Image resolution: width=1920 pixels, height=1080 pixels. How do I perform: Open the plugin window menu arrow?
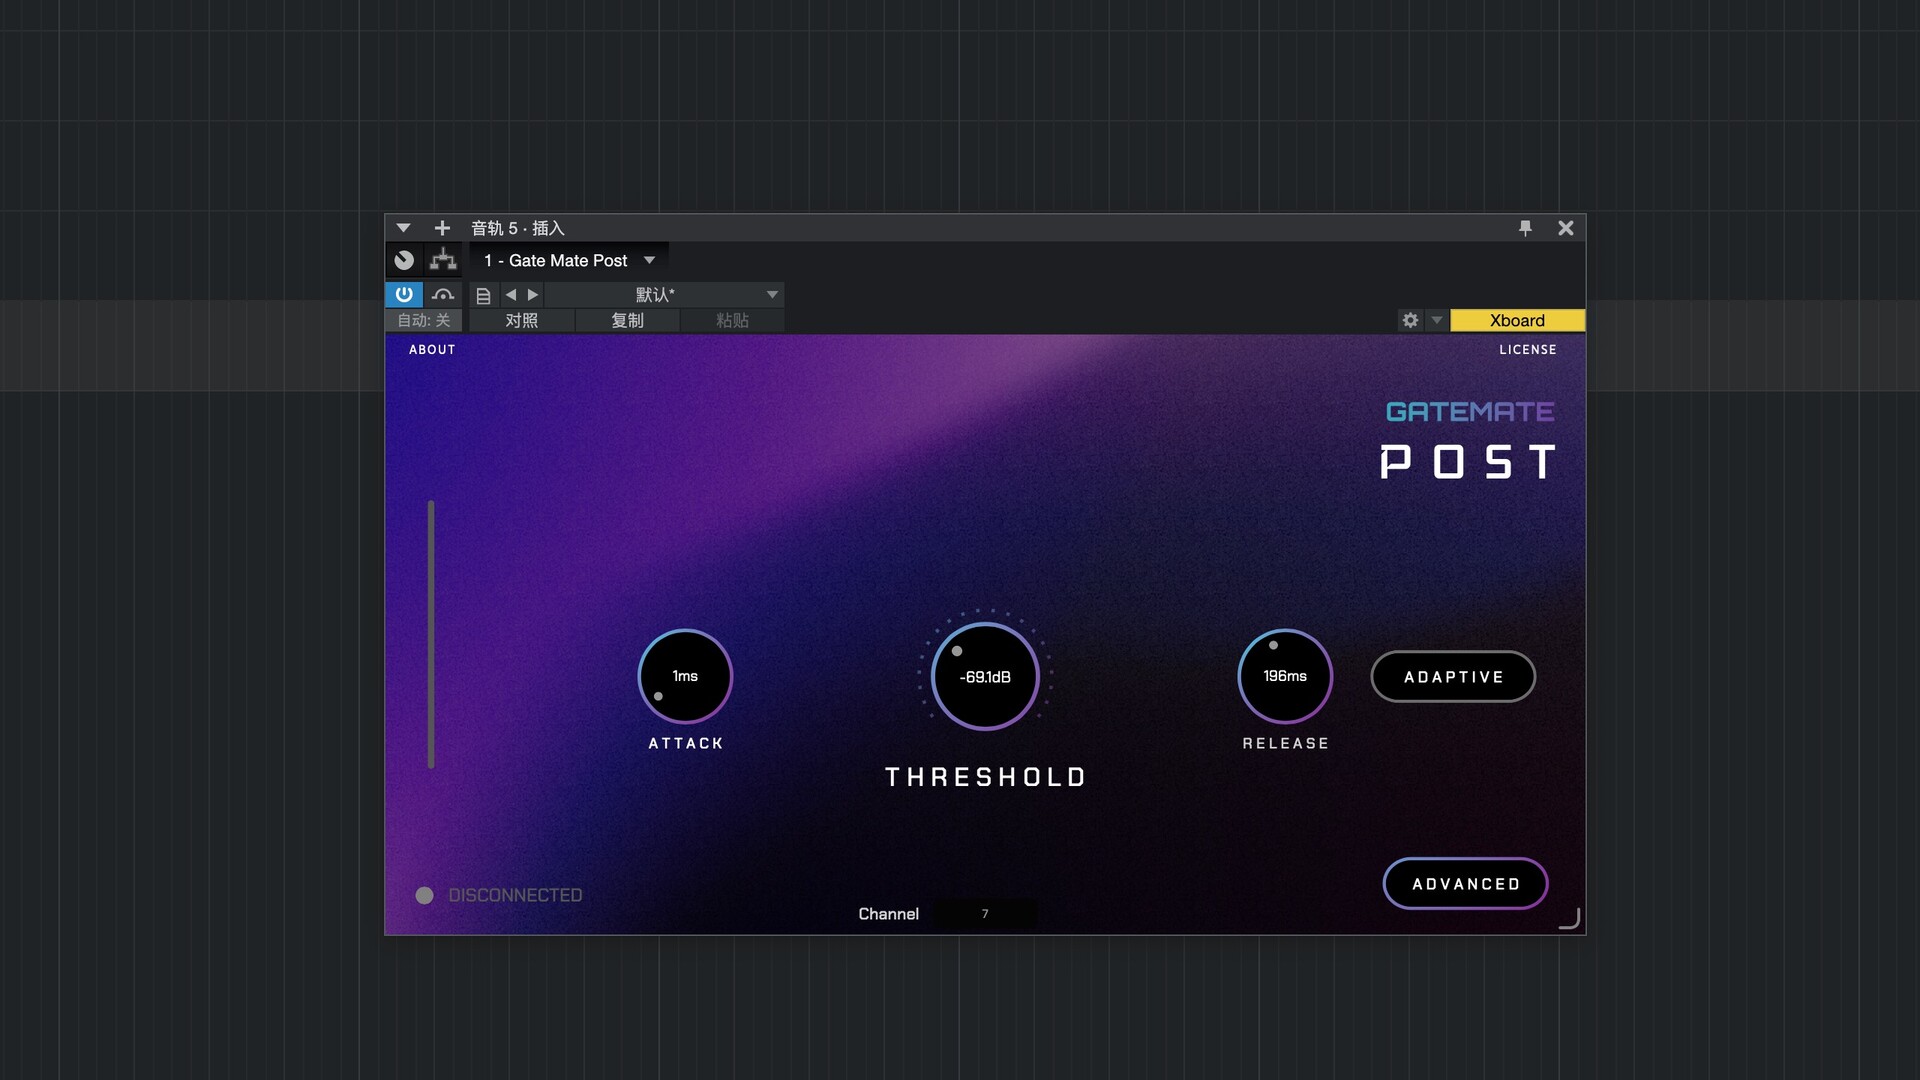click(403, 228)
